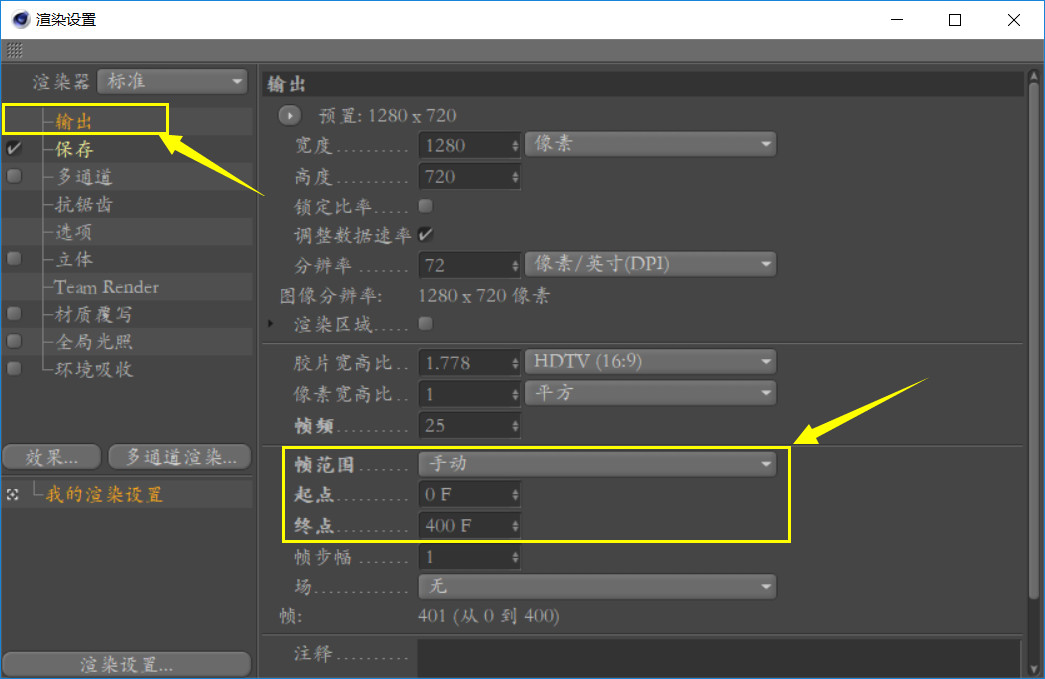Click the 分辨率 field showing 72
Screen dimensions: 1045x679
click(465, 265)
